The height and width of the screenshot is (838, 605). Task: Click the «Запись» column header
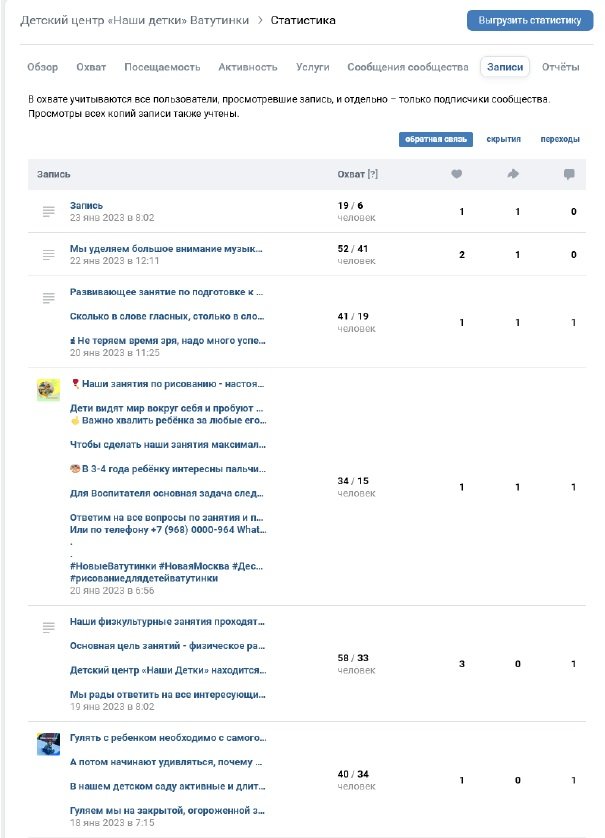click(x=54, y=174)
